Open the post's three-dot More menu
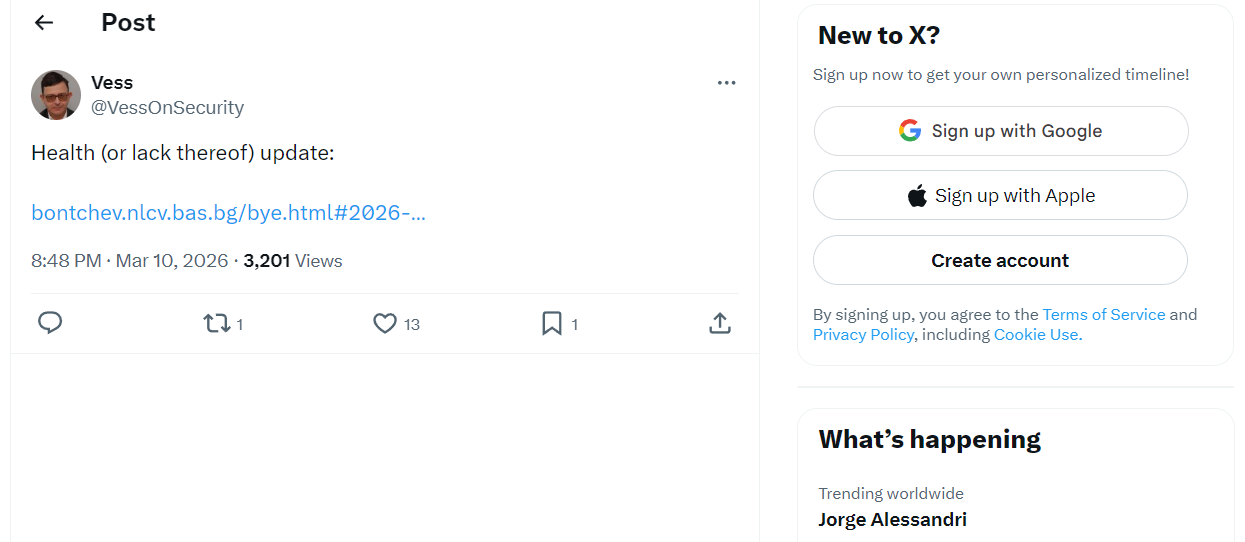This screenshot has width=1245, height=542. [x=727, y=83]
